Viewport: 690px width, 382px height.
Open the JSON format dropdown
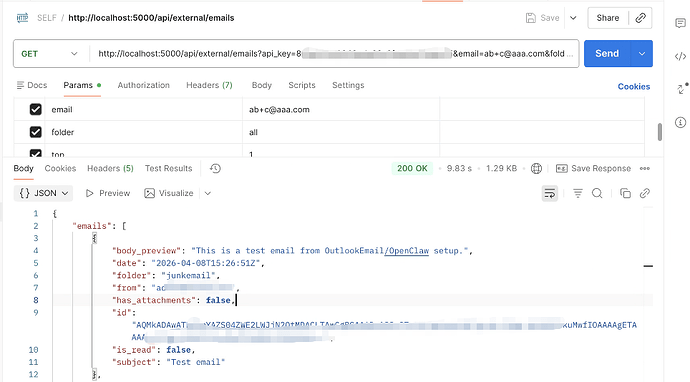point(43,193)
